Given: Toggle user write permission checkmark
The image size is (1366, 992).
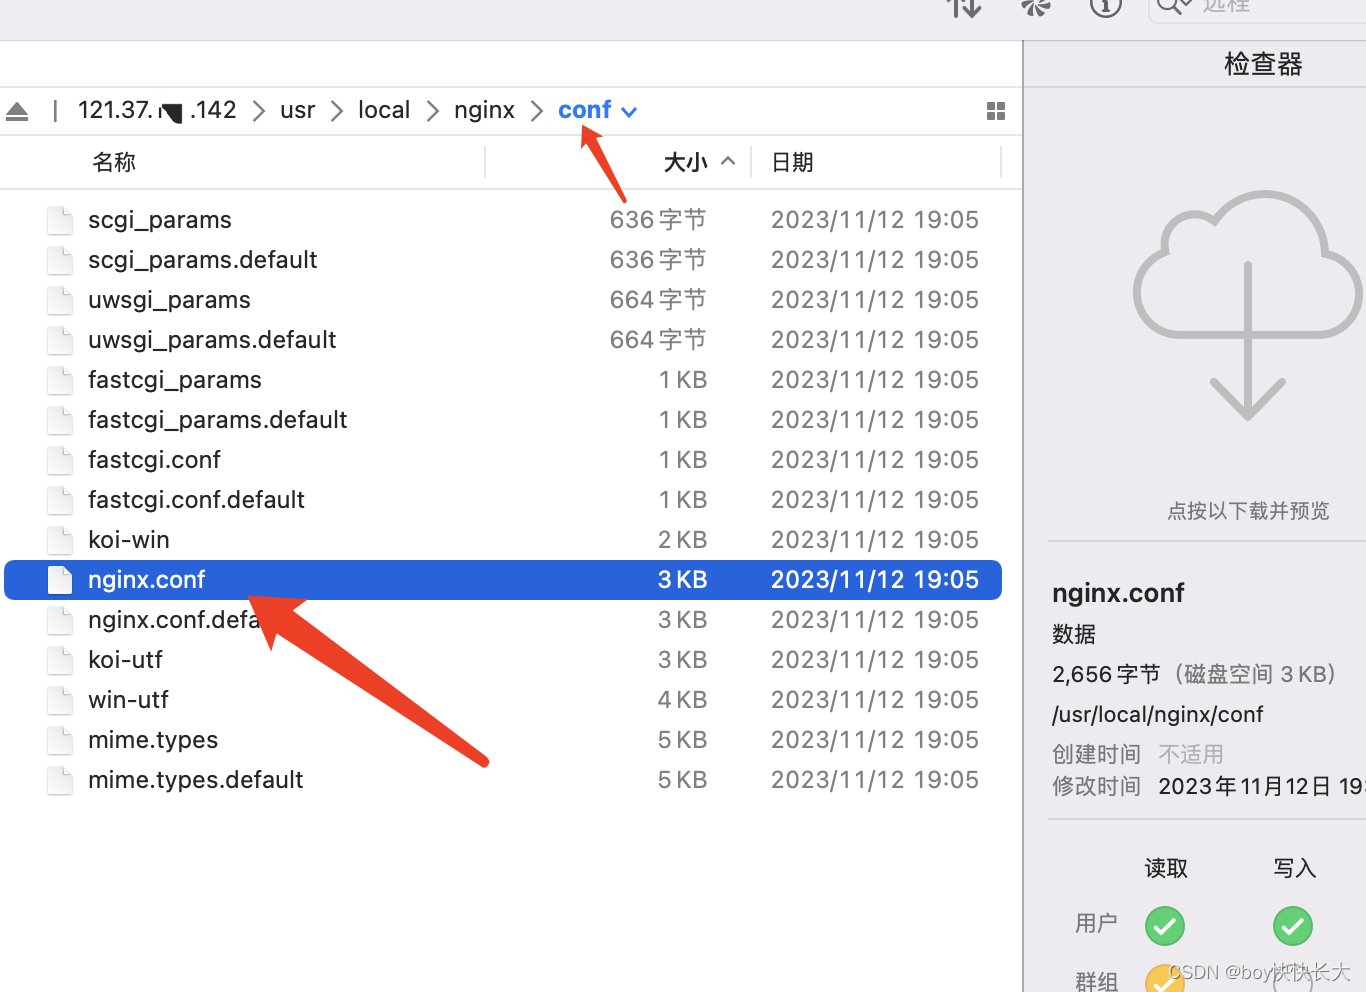Looking at the screenshot, I should coord(1293,926).
